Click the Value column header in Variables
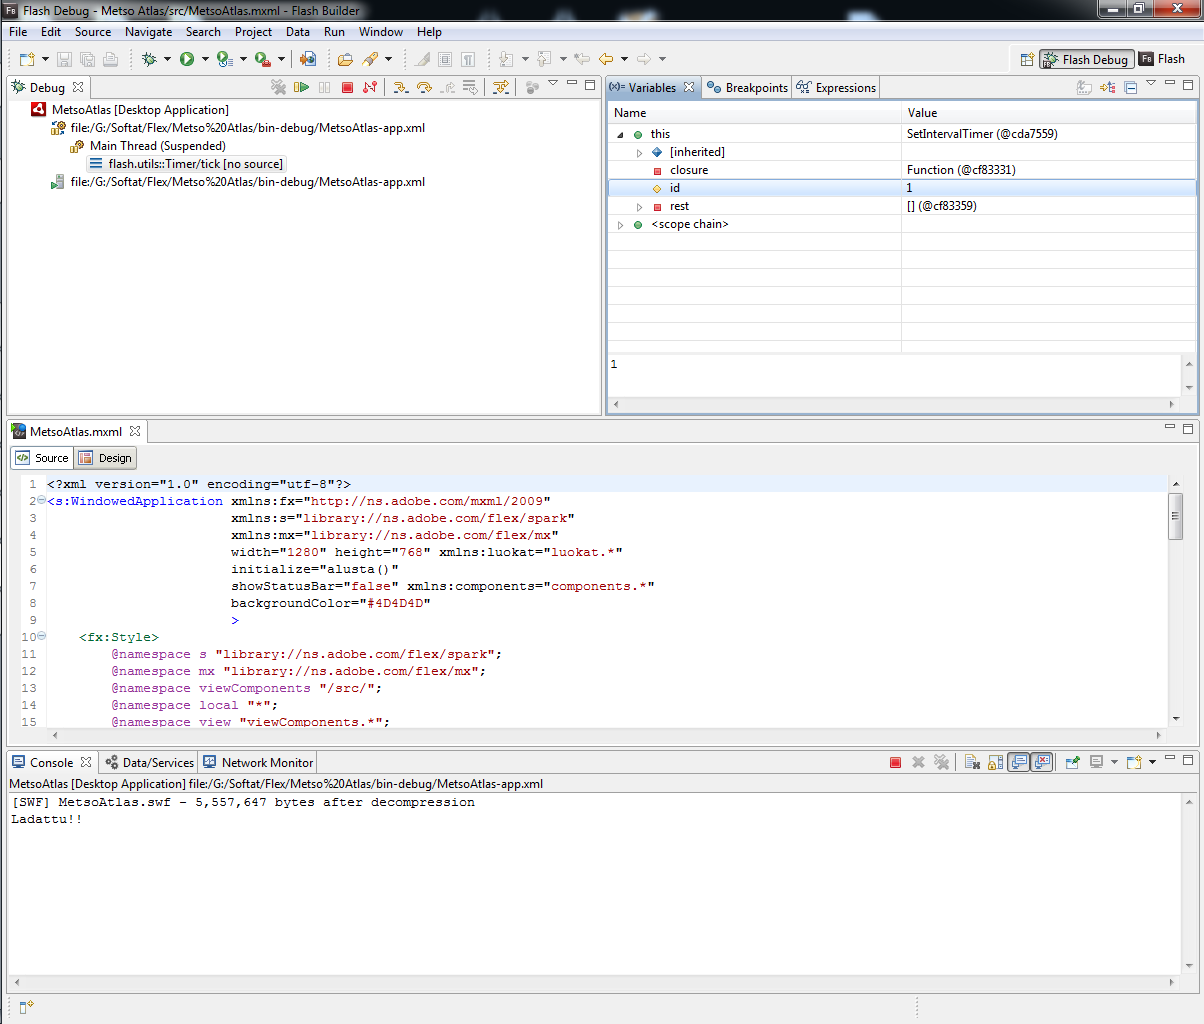The image size is (1204, 1024). click(1048, 113)
